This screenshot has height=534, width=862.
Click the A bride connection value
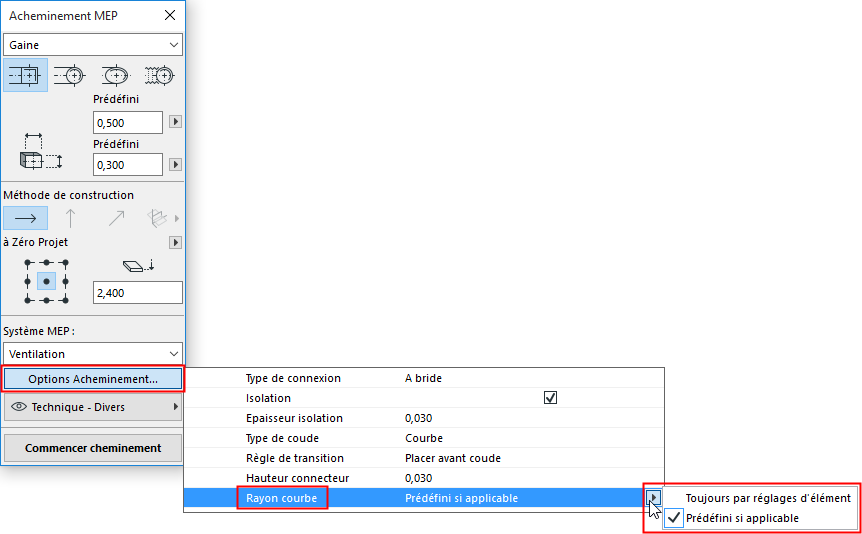coord(423,378)
